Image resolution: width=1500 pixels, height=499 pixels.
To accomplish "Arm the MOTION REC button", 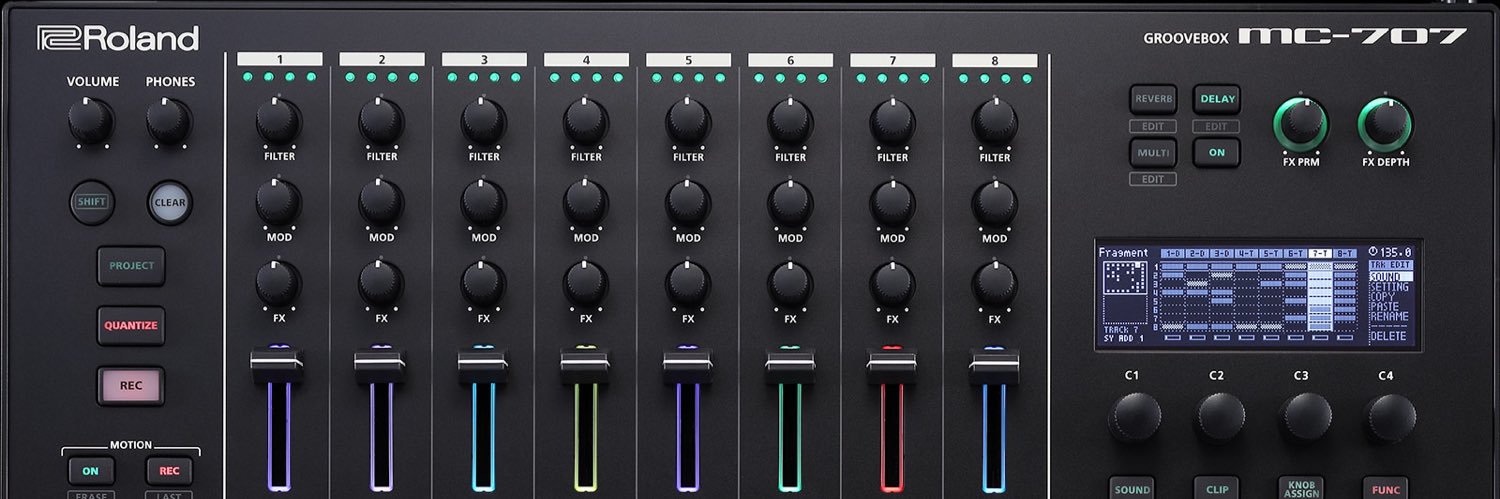I will 169,471.
